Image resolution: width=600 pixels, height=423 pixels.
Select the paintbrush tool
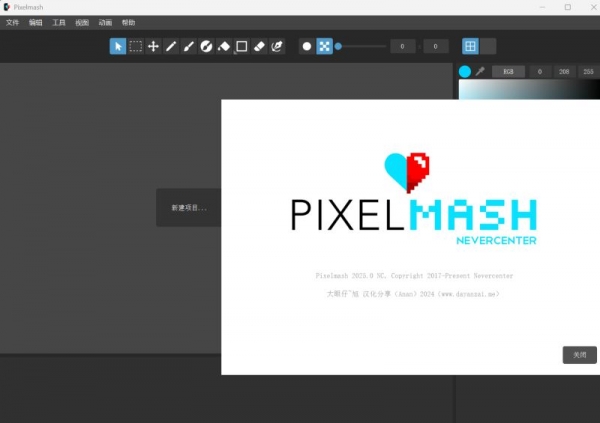189,46
